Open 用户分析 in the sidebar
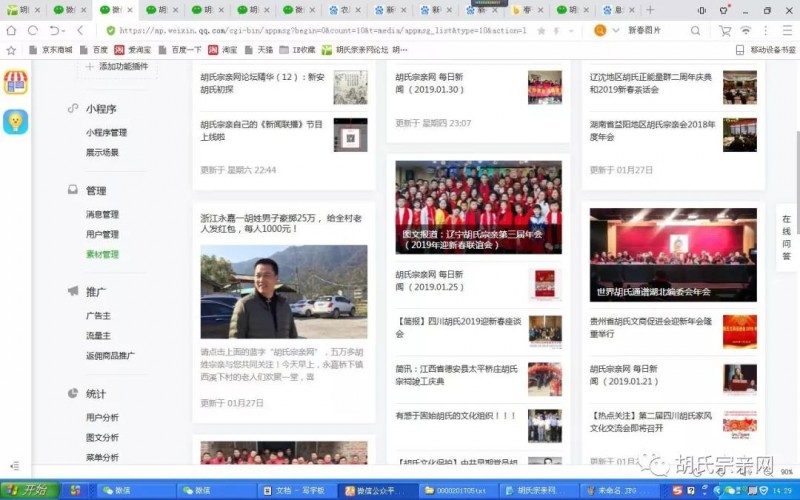800x500 pixels. pos(102,417)
